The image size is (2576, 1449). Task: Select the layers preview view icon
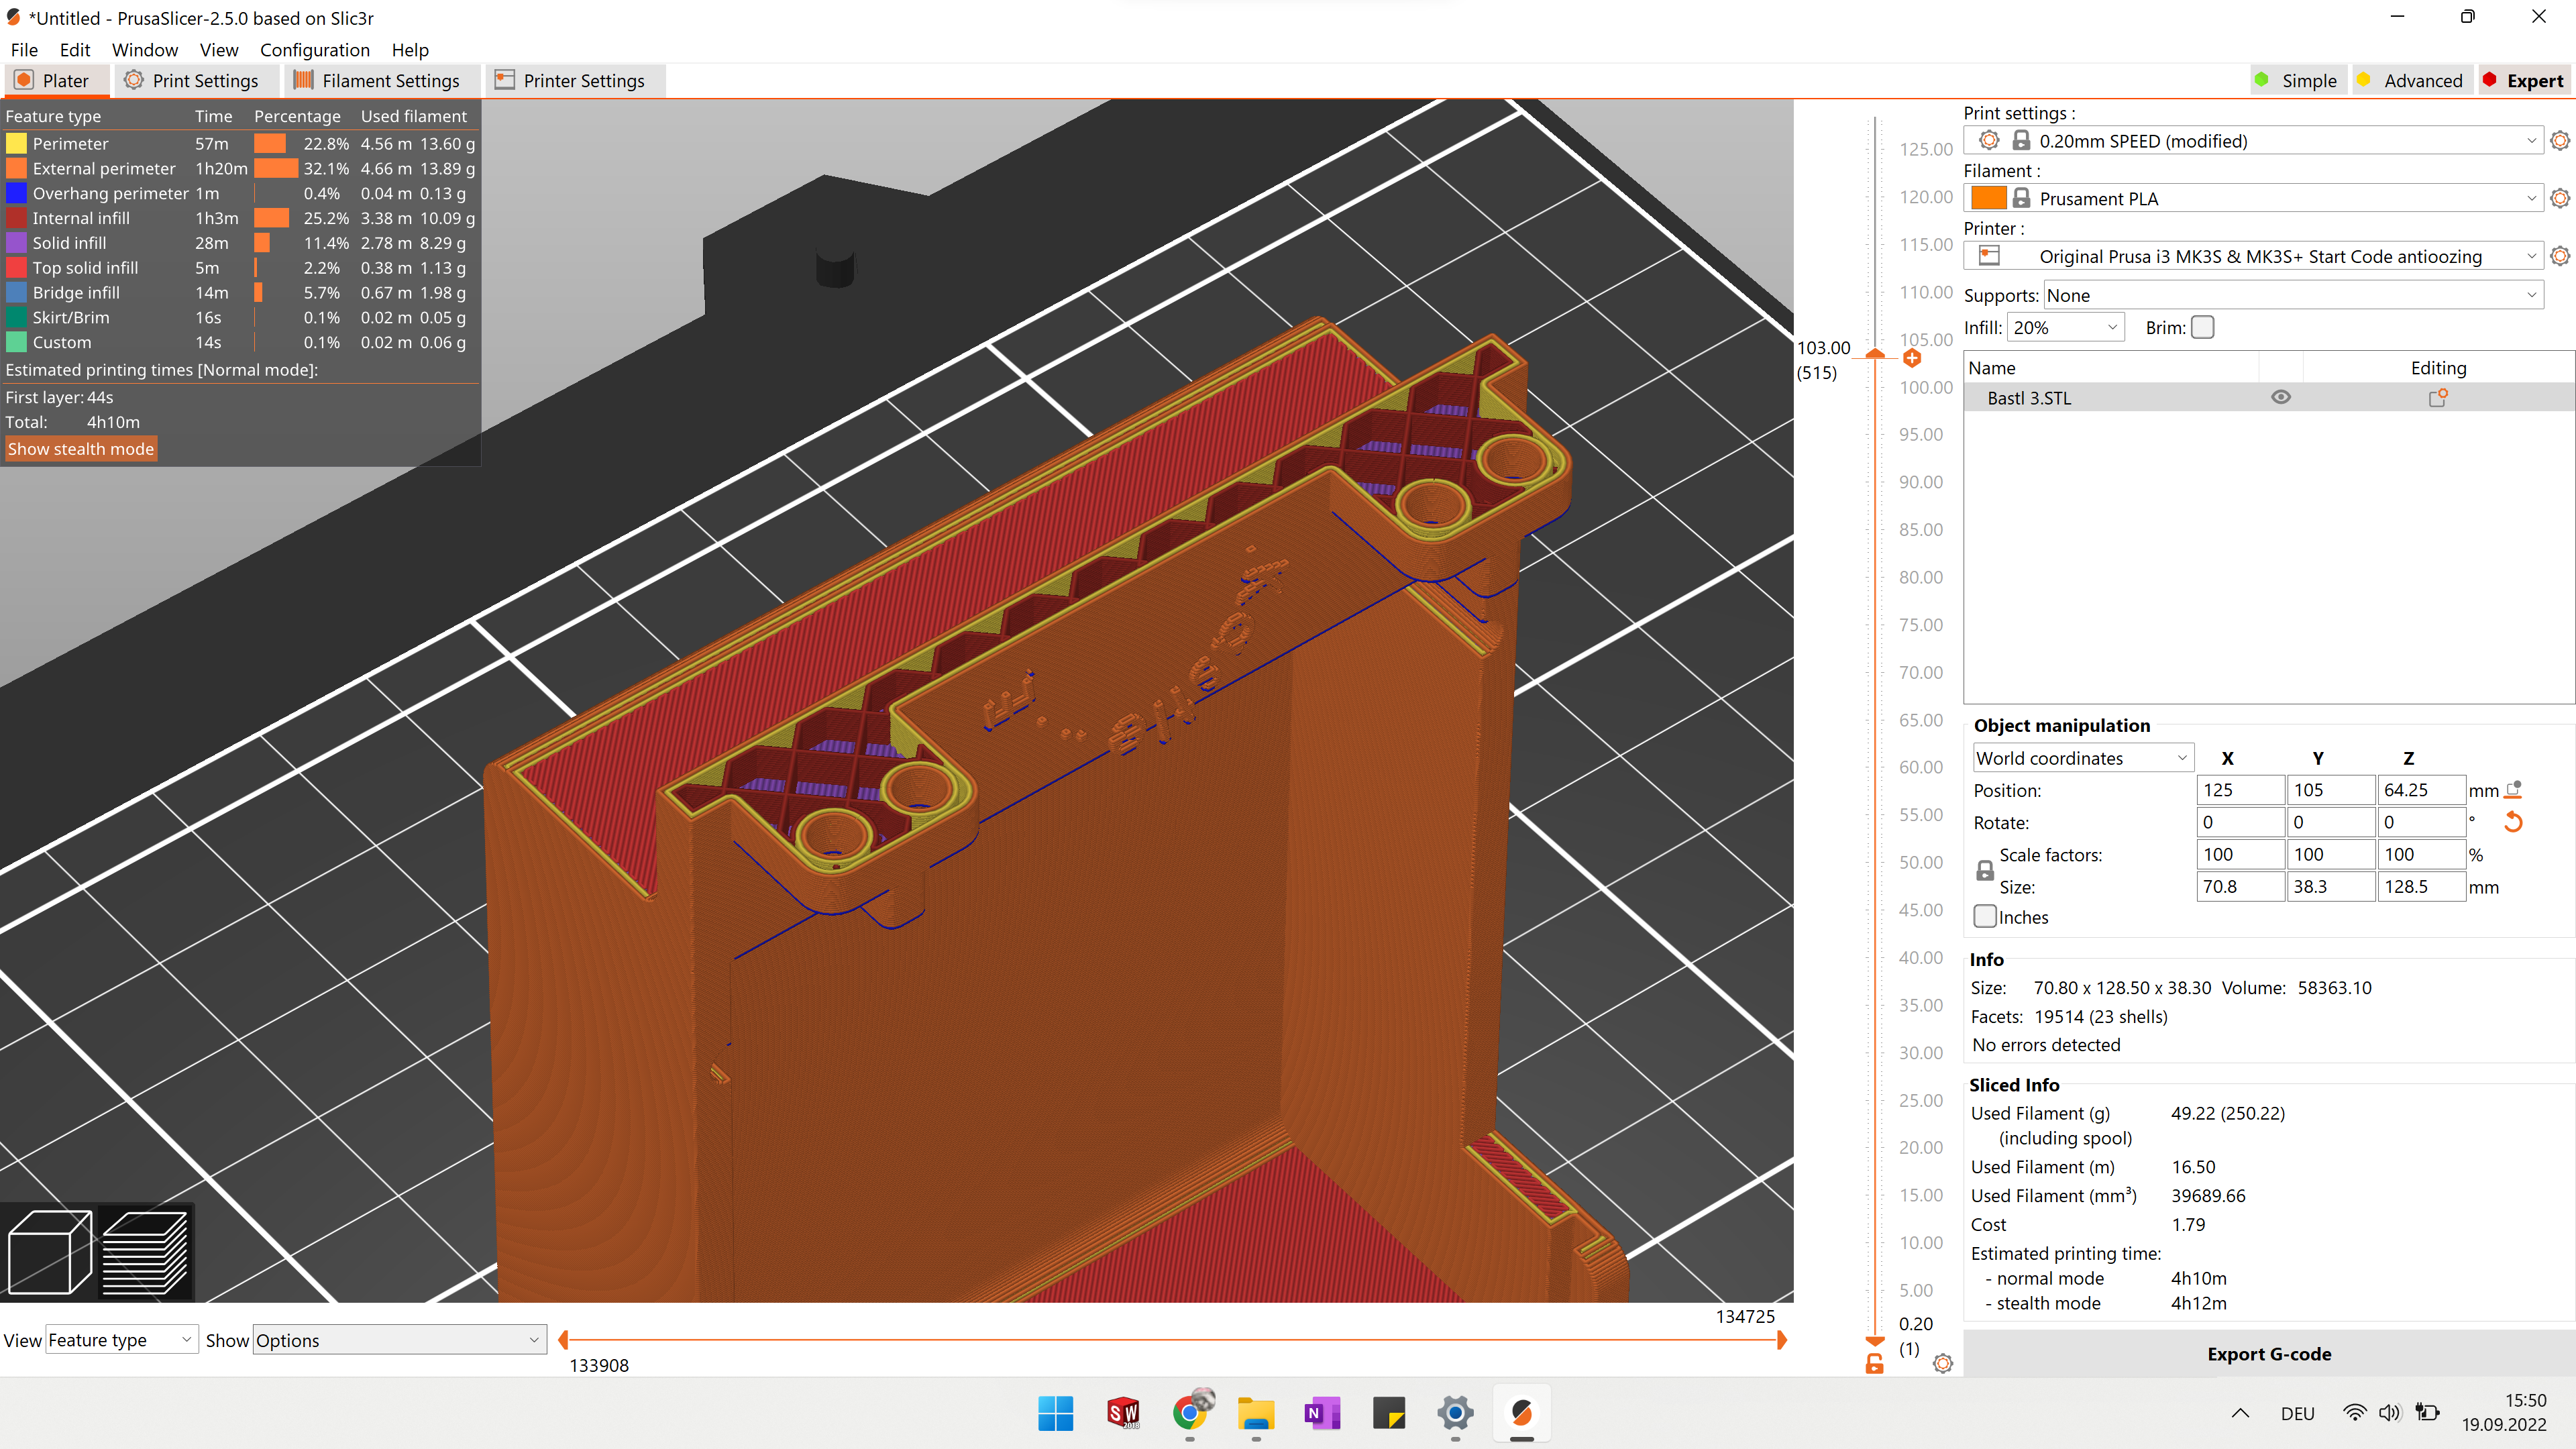point(145,1251)
